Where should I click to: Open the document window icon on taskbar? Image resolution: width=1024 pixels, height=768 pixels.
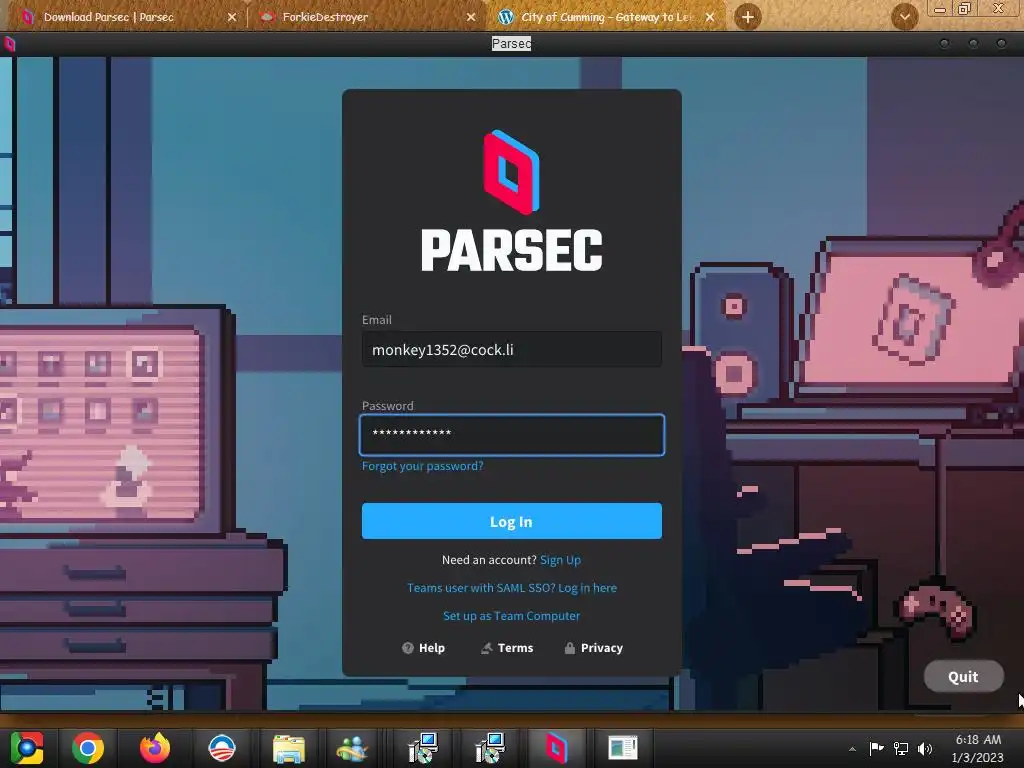click(622, 748)
